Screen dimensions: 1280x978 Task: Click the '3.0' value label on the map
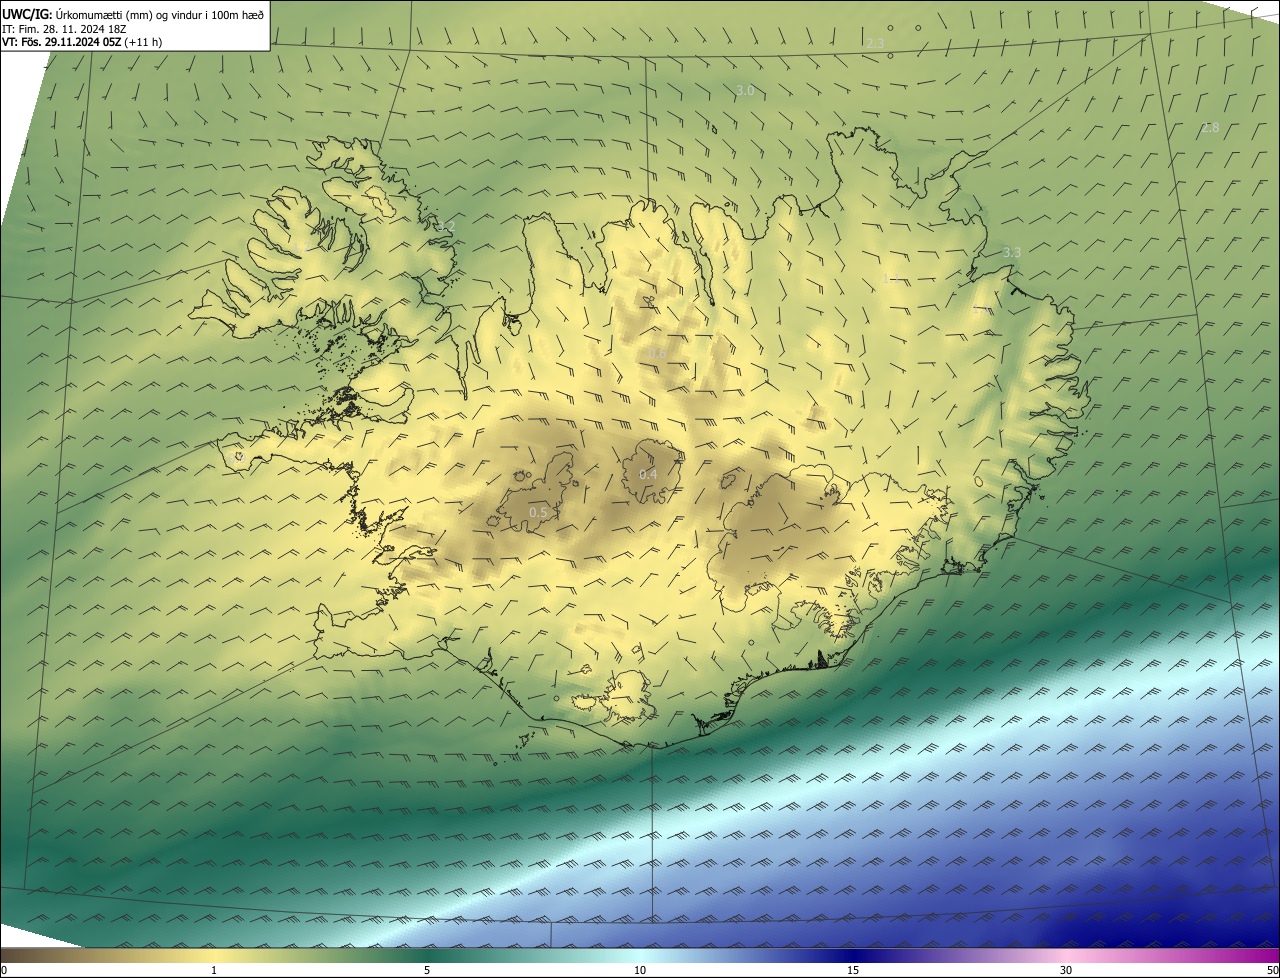(x=745, y=90)
